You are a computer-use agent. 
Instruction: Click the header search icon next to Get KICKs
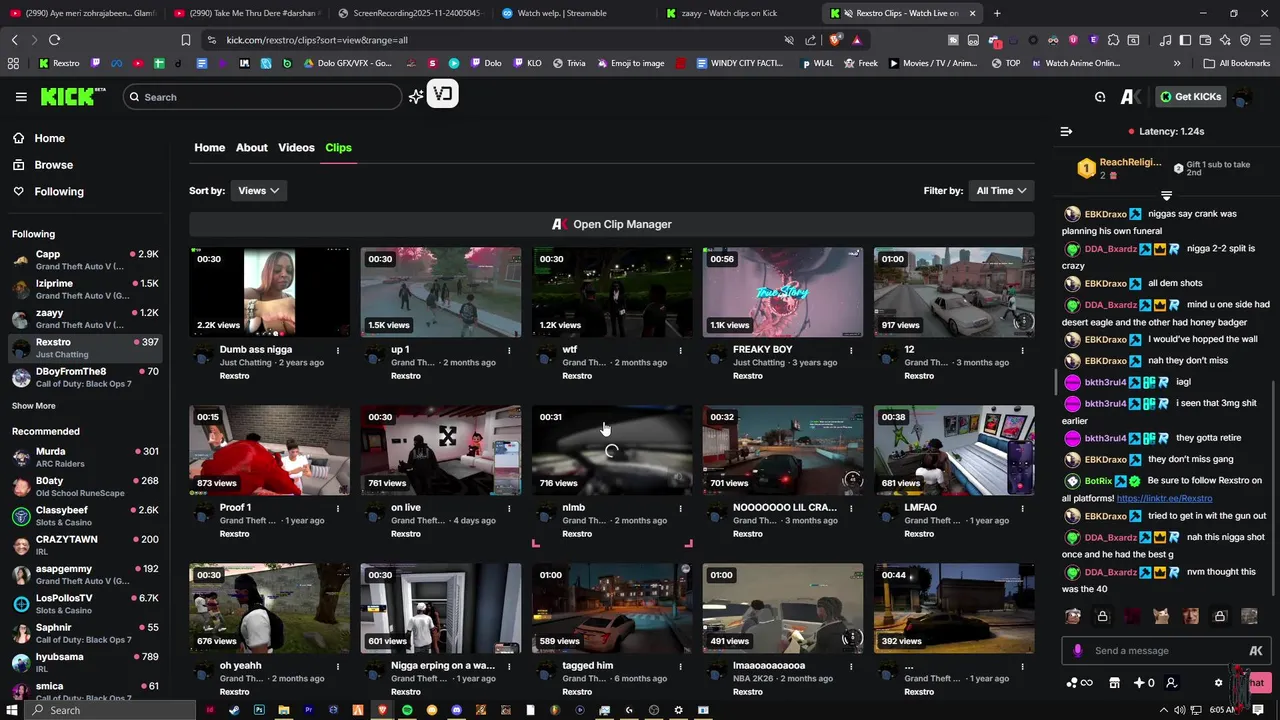pos(1100,97)
